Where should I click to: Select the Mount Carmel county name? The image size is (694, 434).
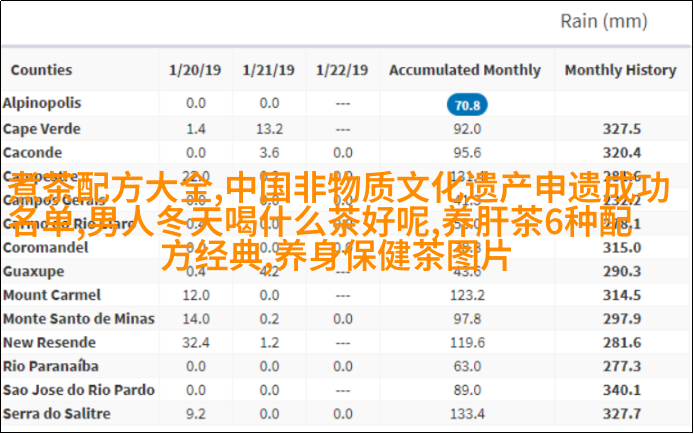tap(51, 295)
